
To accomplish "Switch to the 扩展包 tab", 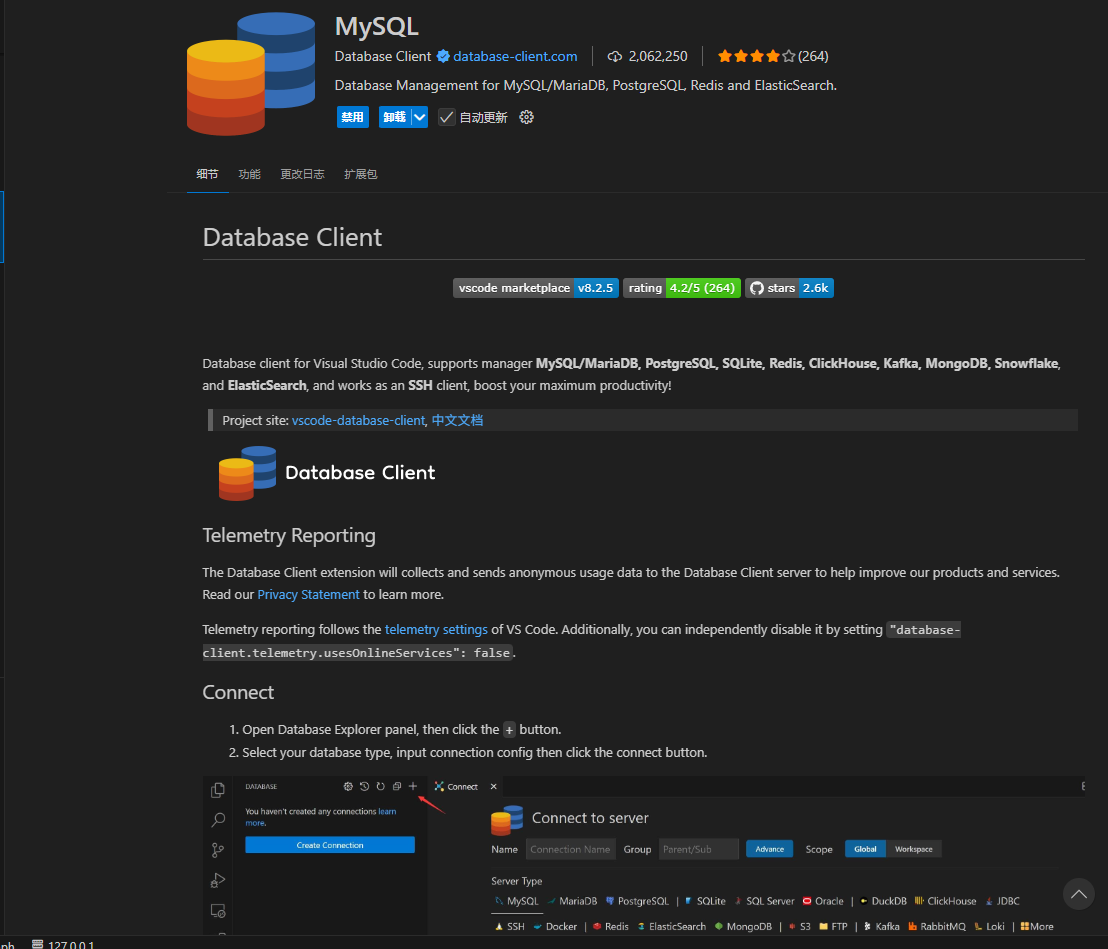I will 360,174.
